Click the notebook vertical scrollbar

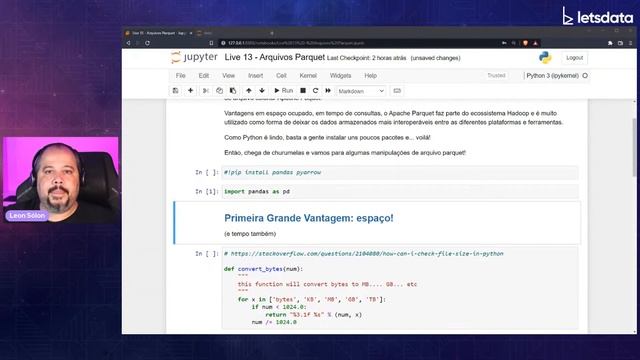pyautogui.click(x=634, y=147)
